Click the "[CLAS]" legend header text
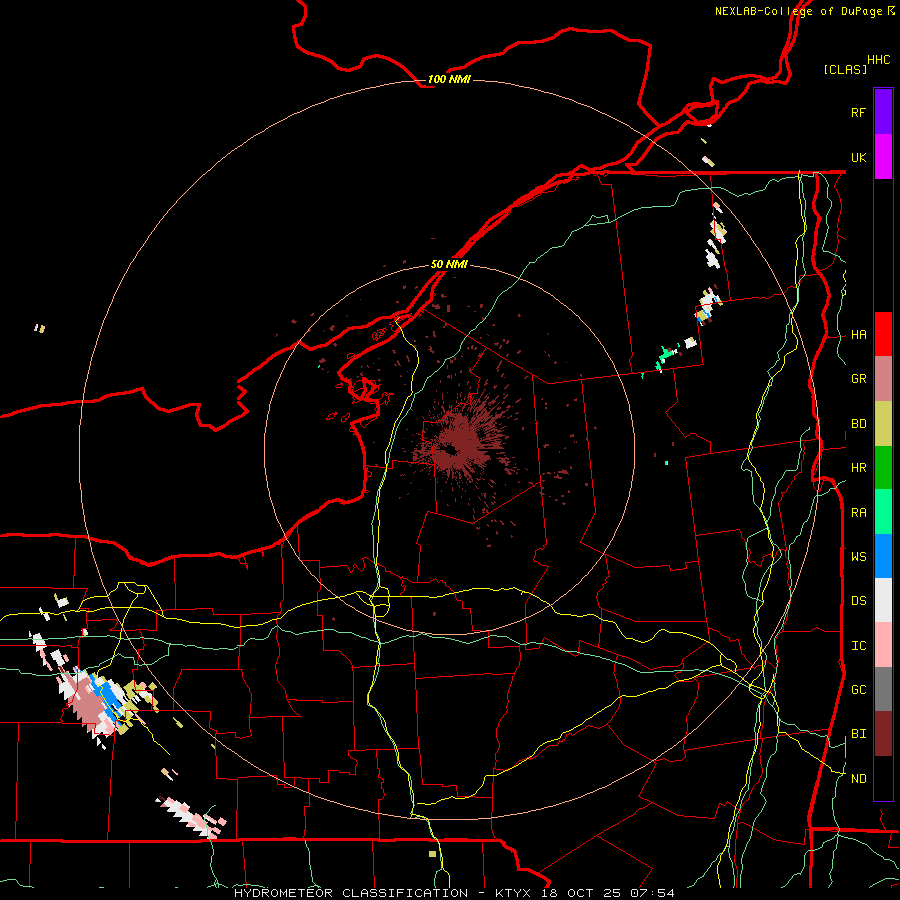 click(x=845, y=69)
